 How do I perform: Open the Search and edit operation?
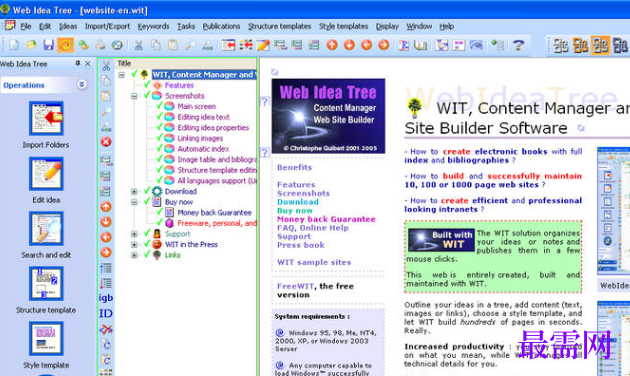[46, 229]
